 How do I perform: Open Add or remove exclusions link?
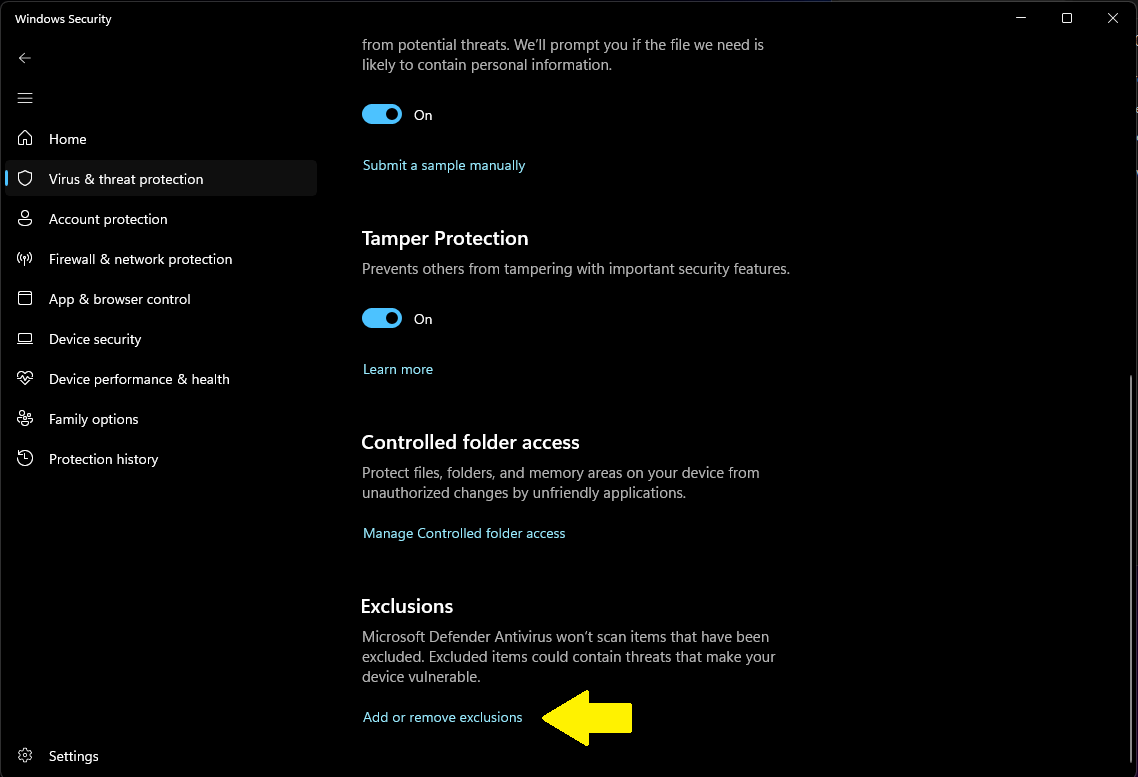click(442, 717)
